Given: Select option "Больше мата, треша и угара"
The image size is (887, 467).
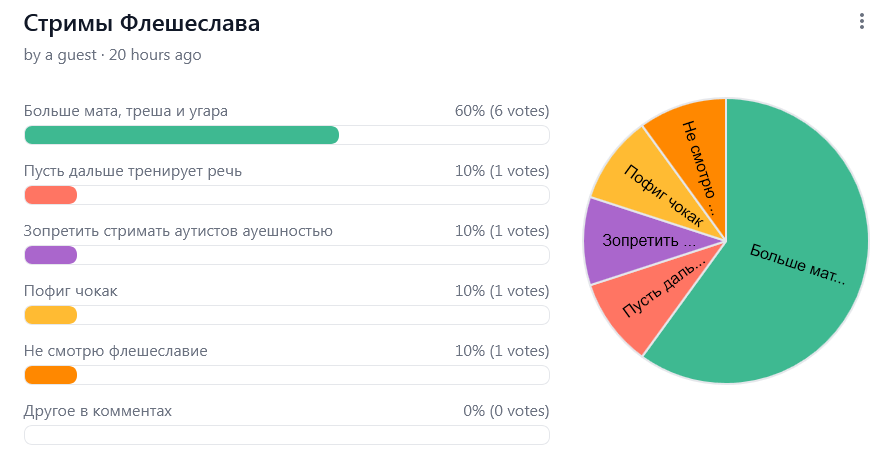Looking at the screenshot, I should tap(126, 111).
